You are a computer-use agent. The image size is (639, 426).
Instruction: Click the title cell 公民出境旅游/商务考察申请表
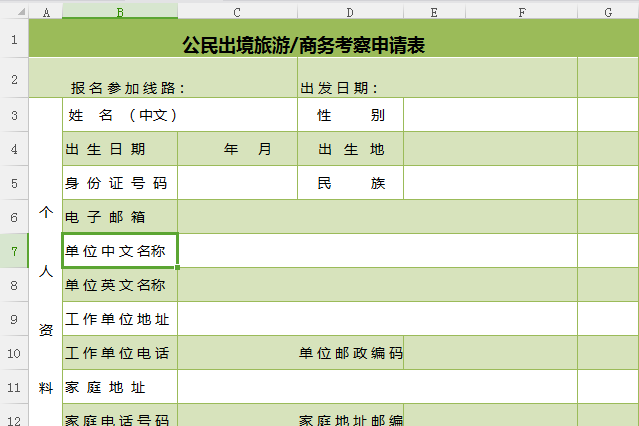click(x=304, y=44)
